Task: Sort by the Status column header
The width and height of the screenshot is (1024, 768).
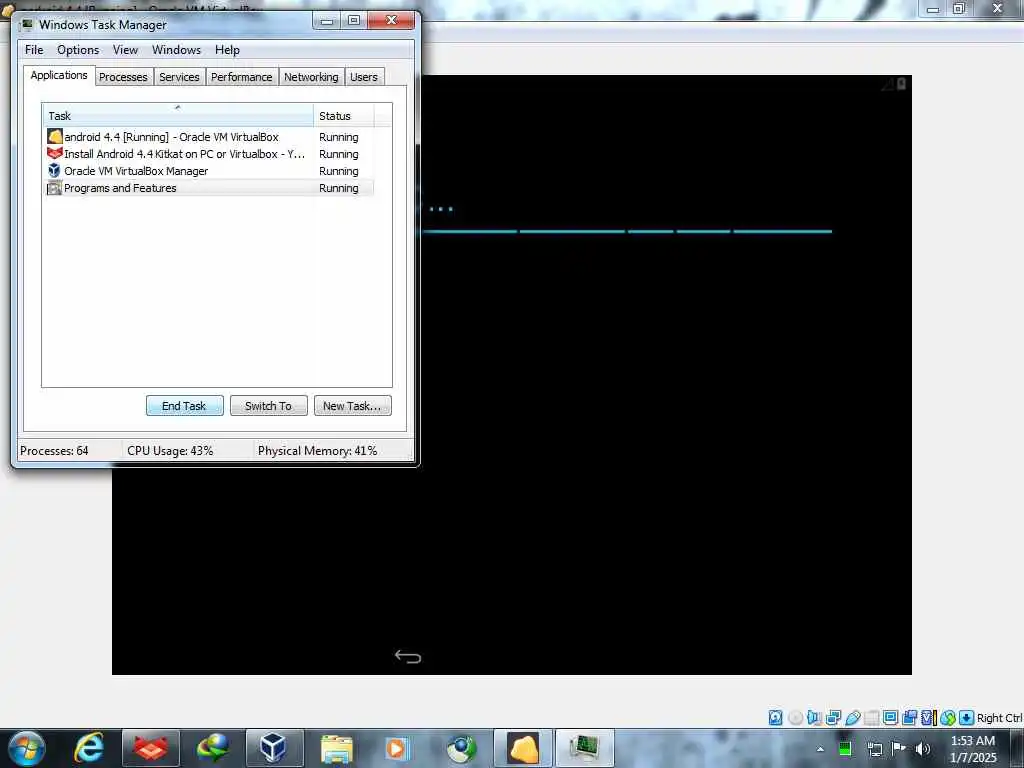Action: [x=344, y=115]
